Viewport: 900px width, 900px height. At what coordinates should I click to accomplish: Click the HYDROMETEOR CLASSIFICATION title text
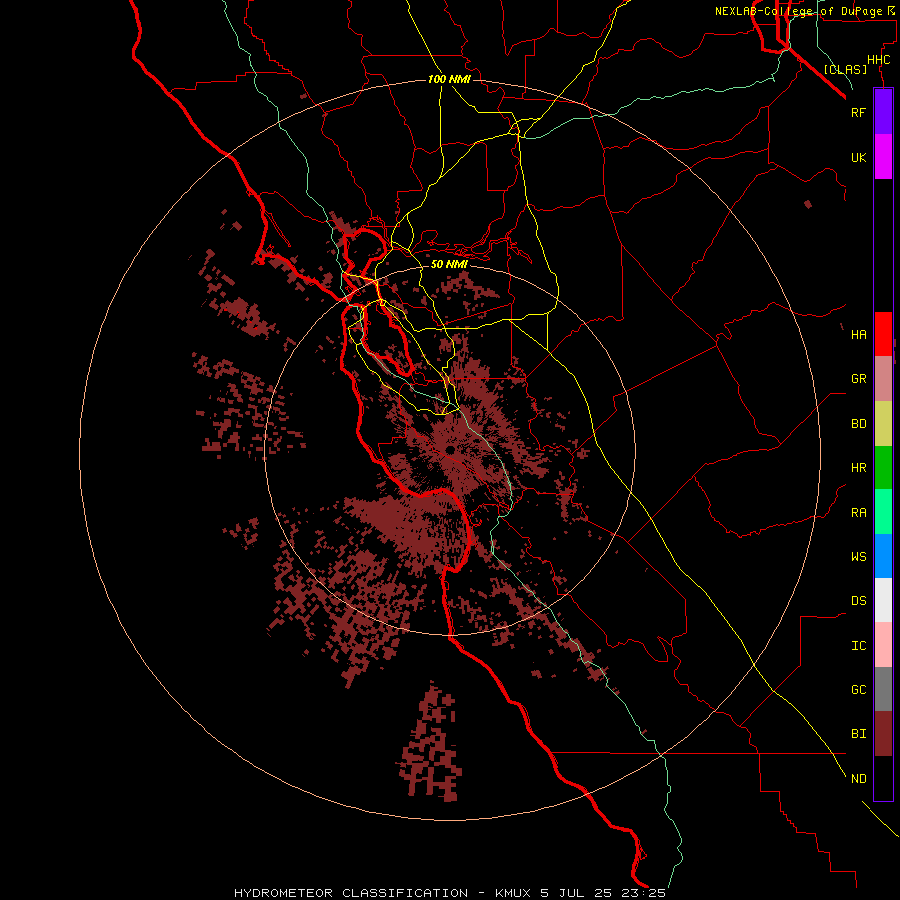click(x=351, y=893)
